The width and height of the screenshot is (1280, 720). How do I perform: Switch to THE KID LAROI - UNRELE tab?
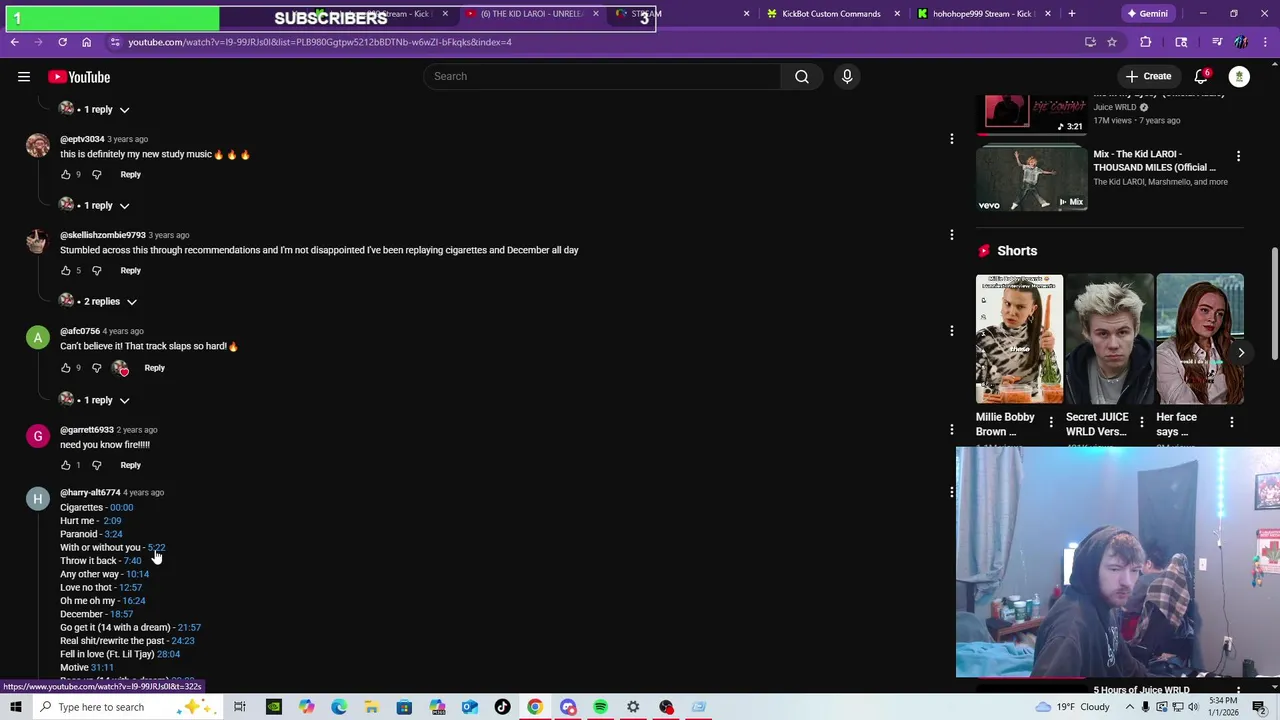pos(532,14)
